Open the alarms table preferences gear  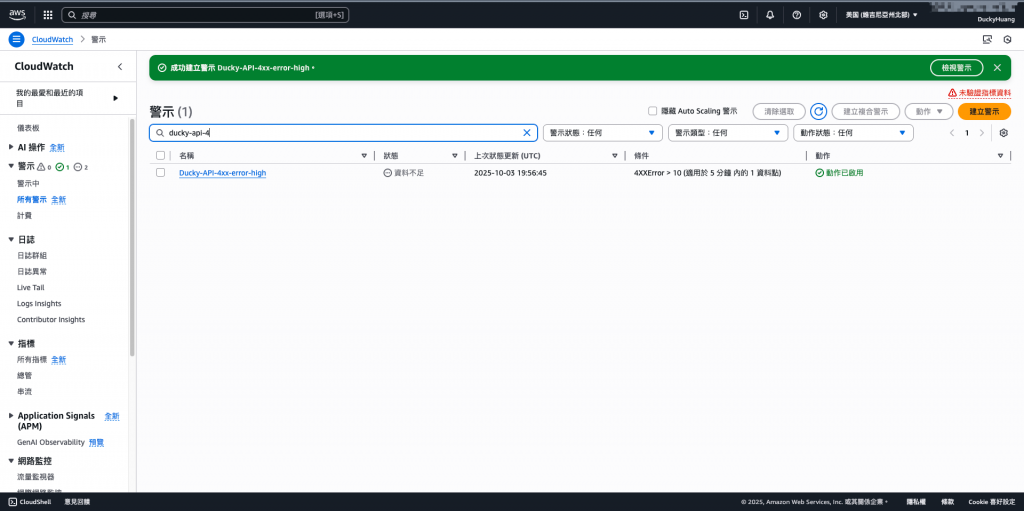1004,133
